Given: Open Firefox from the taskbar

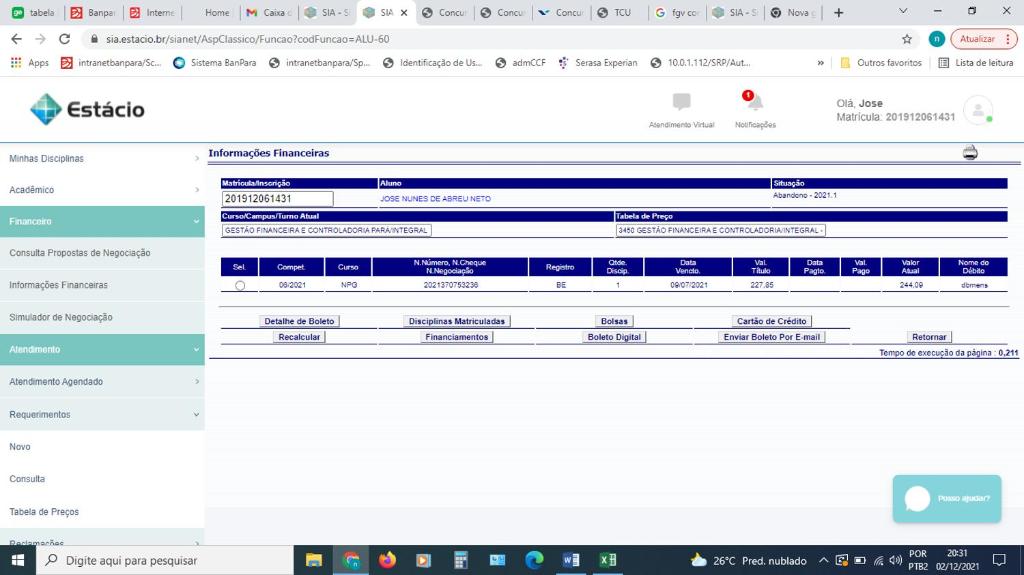Looking at the screenshot, I should click(x=387, y=560).
